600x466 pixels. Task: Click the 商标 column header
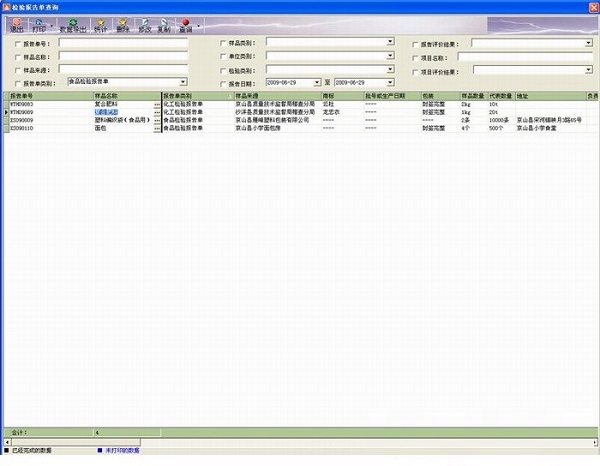pyautogui.click(x=342, y=96)
